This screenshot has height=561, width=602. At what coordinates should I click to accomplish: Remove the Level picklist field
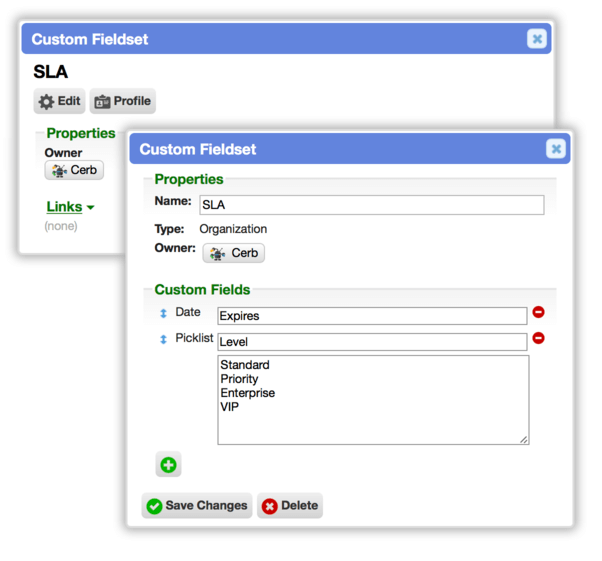(x=538, y=338)
